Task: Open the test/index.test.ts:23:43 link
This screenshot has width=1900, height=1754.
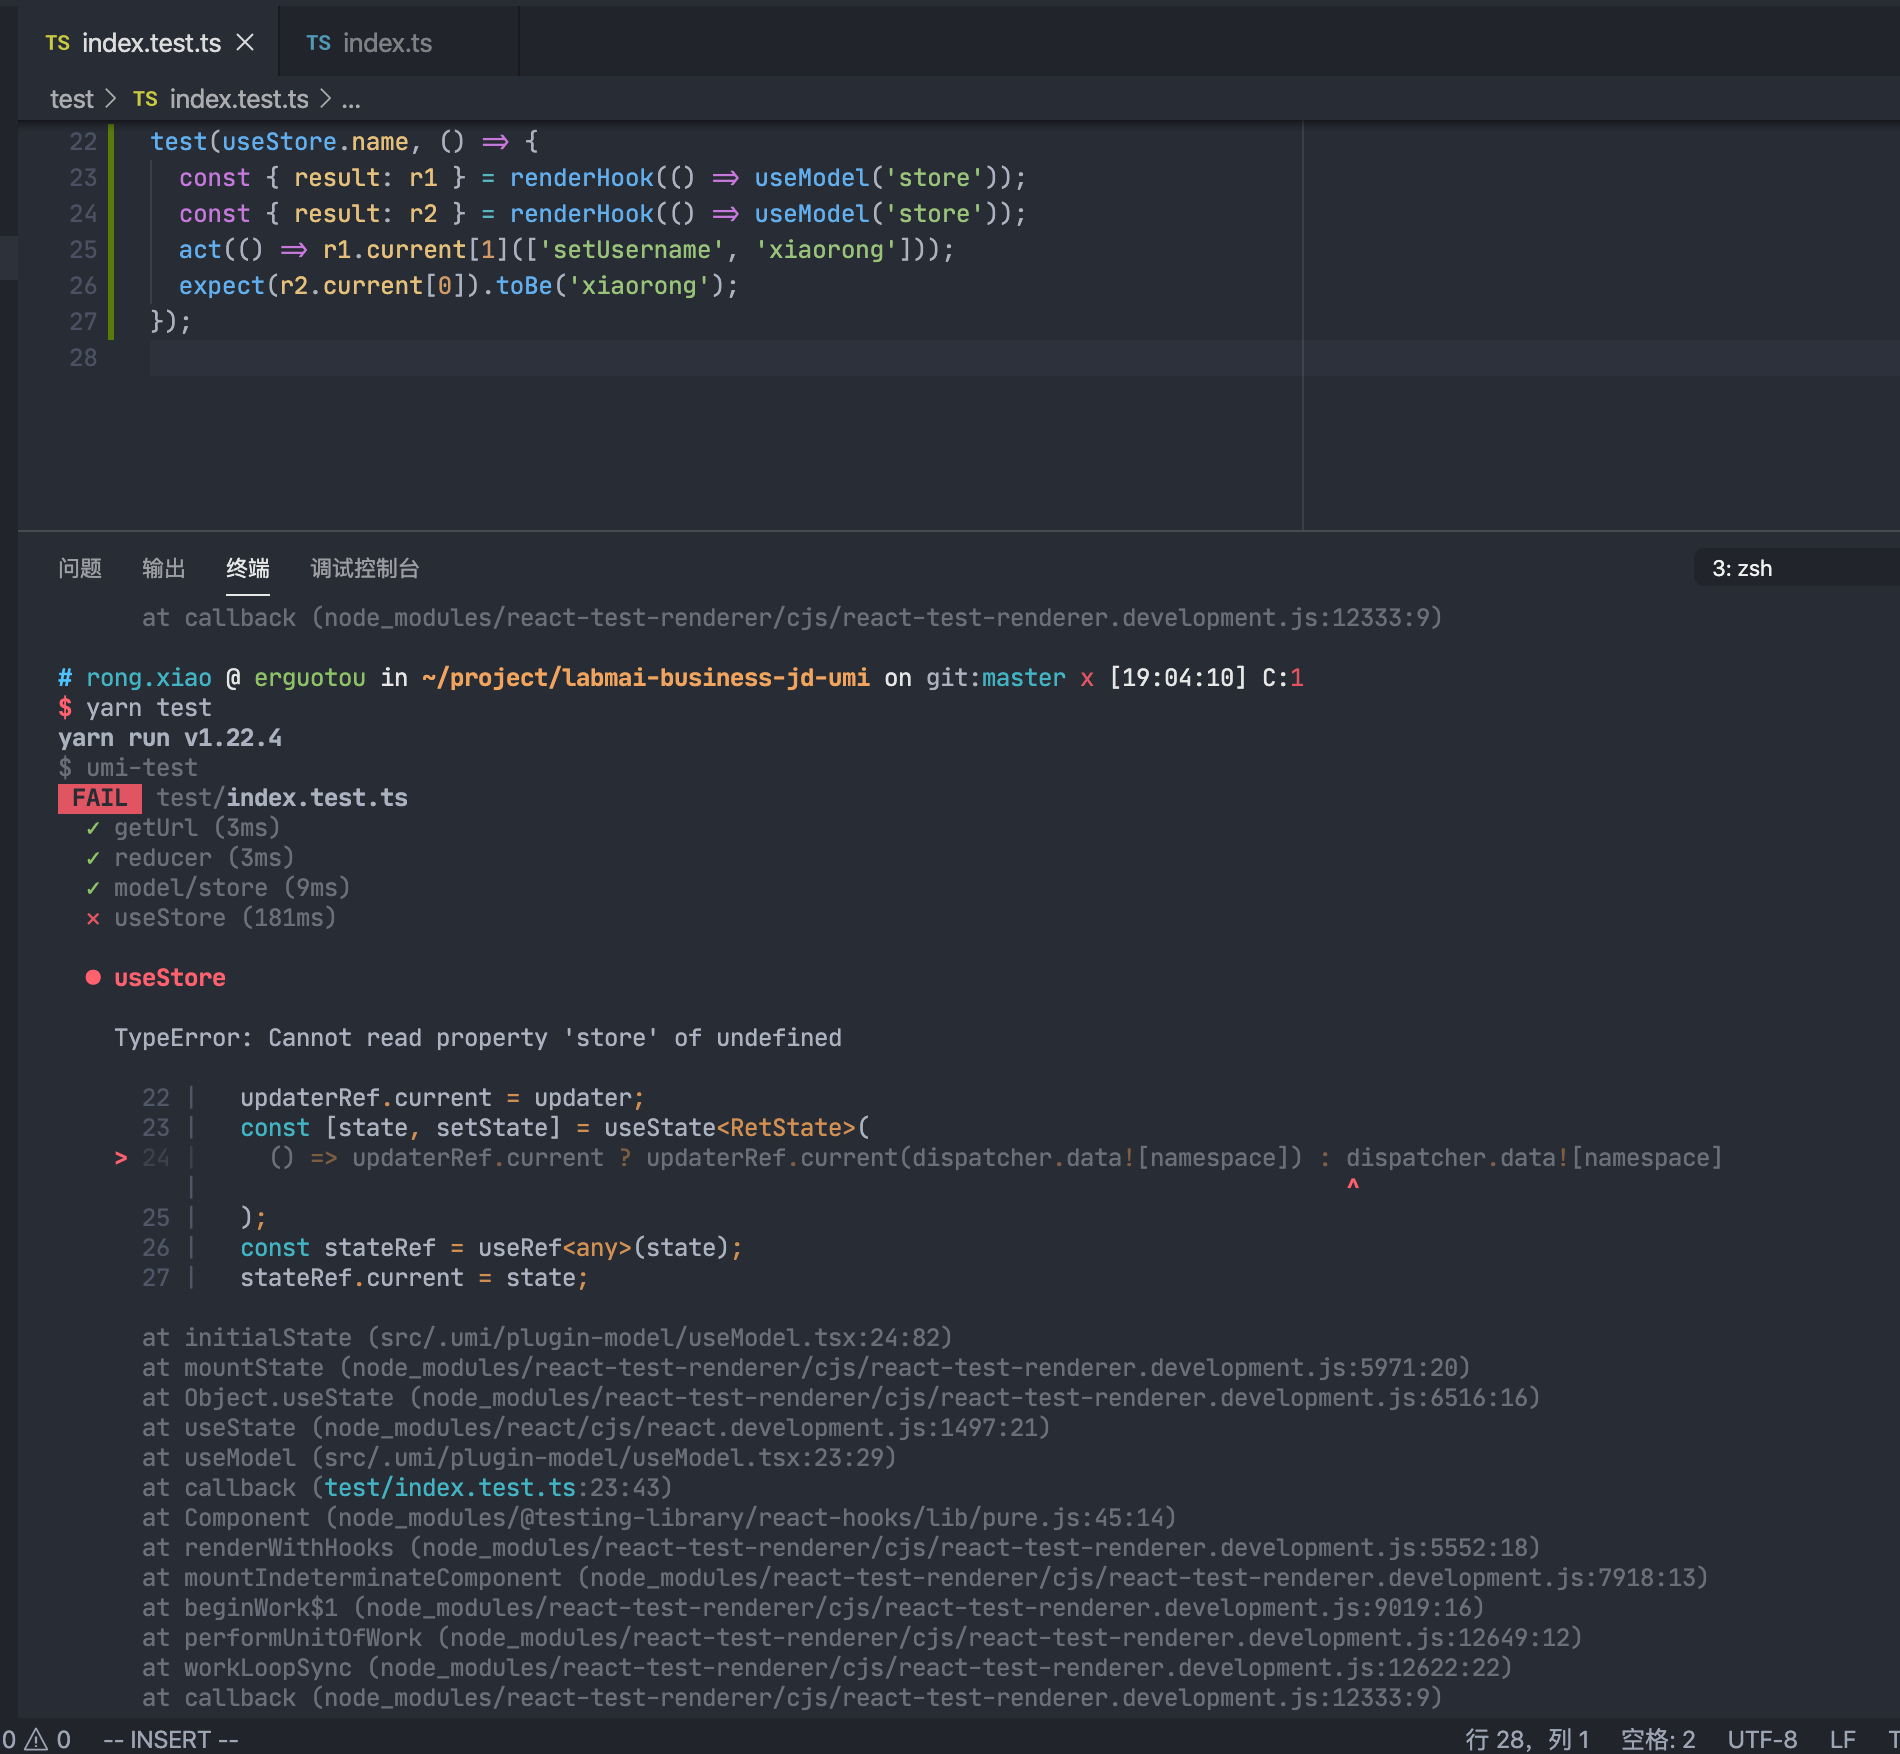Action: (x=449, y=1487)
